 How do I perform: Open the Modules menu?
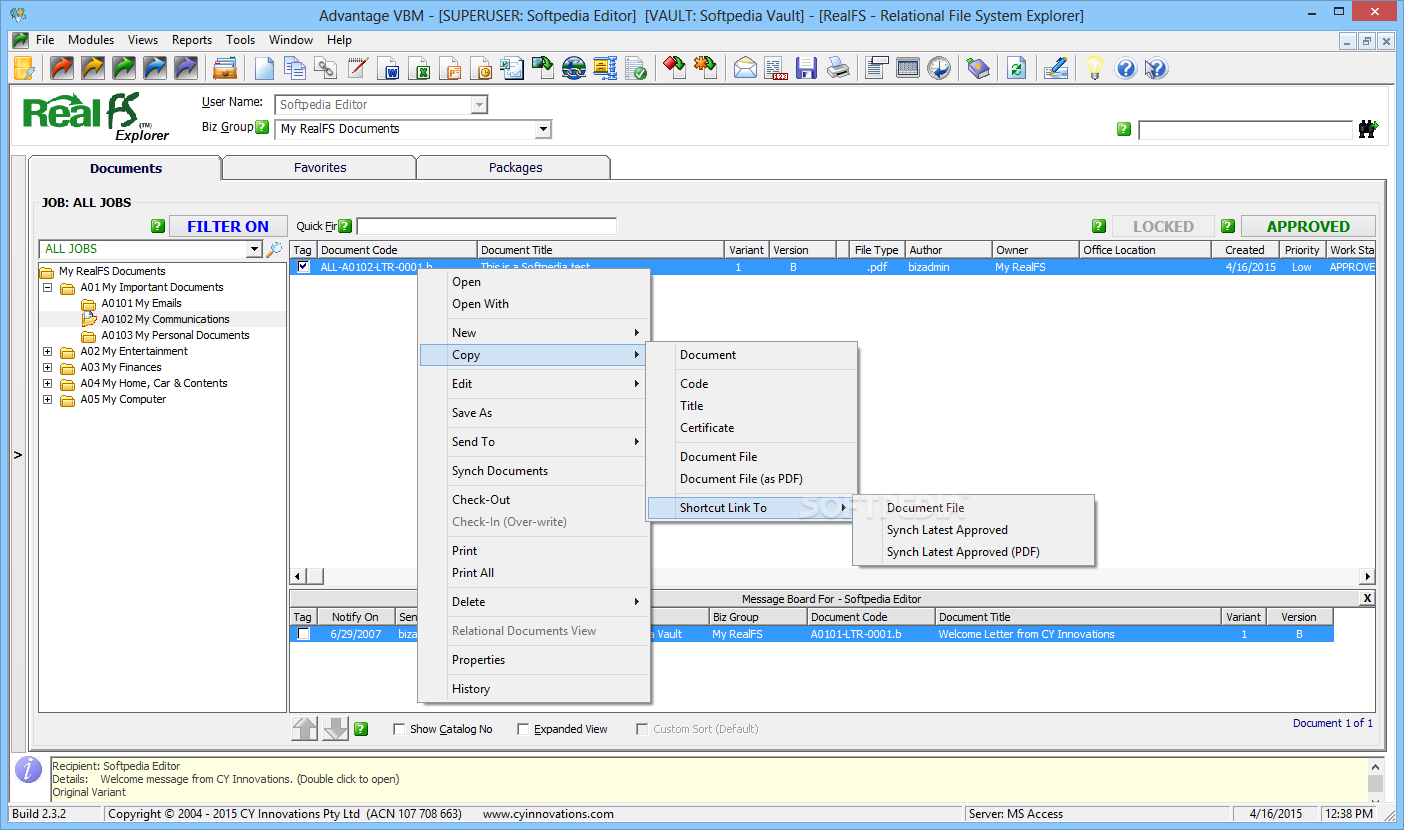tap(91, 40)
